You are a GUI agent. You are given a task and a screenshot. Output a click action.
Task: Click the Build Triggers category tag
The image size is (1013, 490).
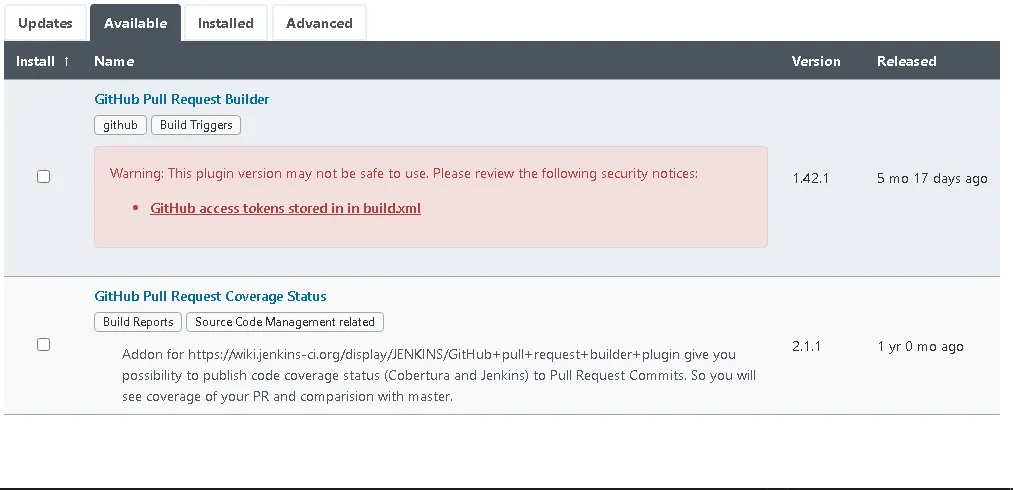coord(196,125)
